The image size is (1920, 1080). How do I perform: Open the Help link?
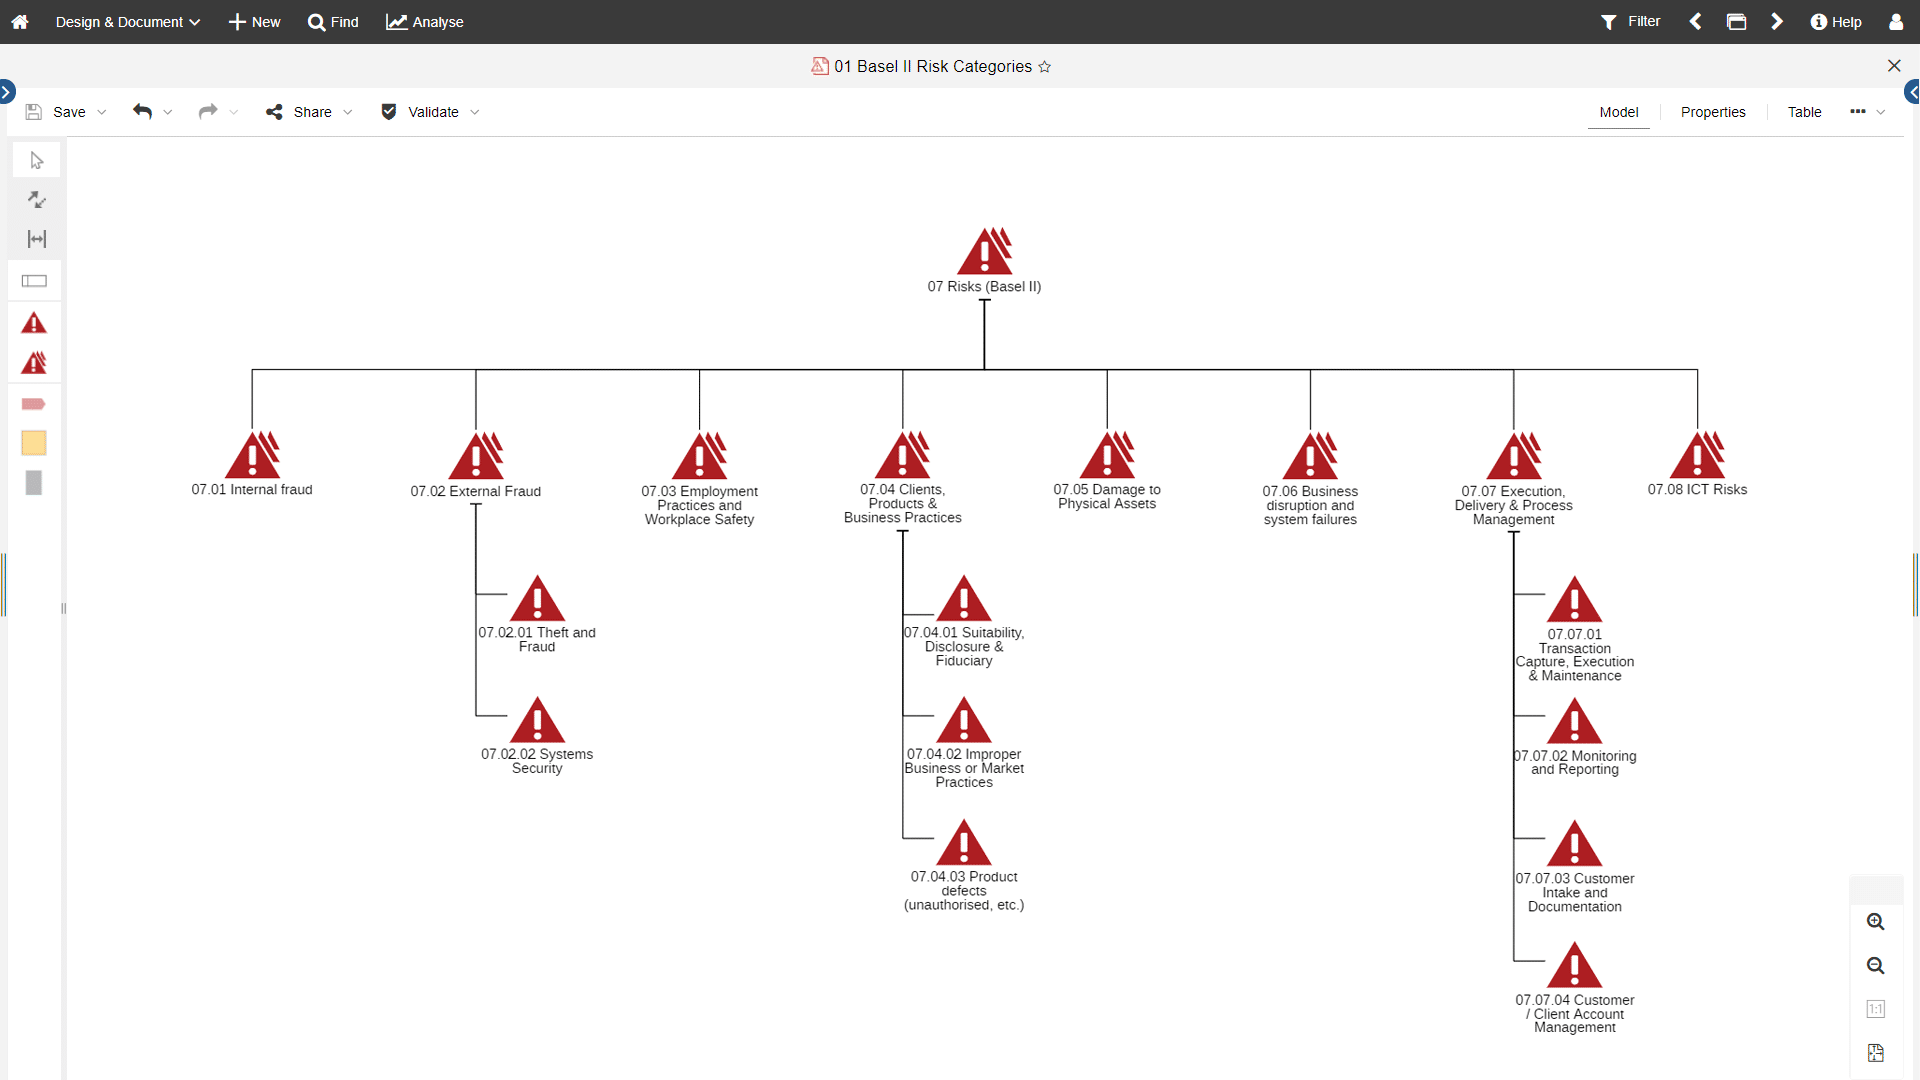click(x=1837, y=21)
